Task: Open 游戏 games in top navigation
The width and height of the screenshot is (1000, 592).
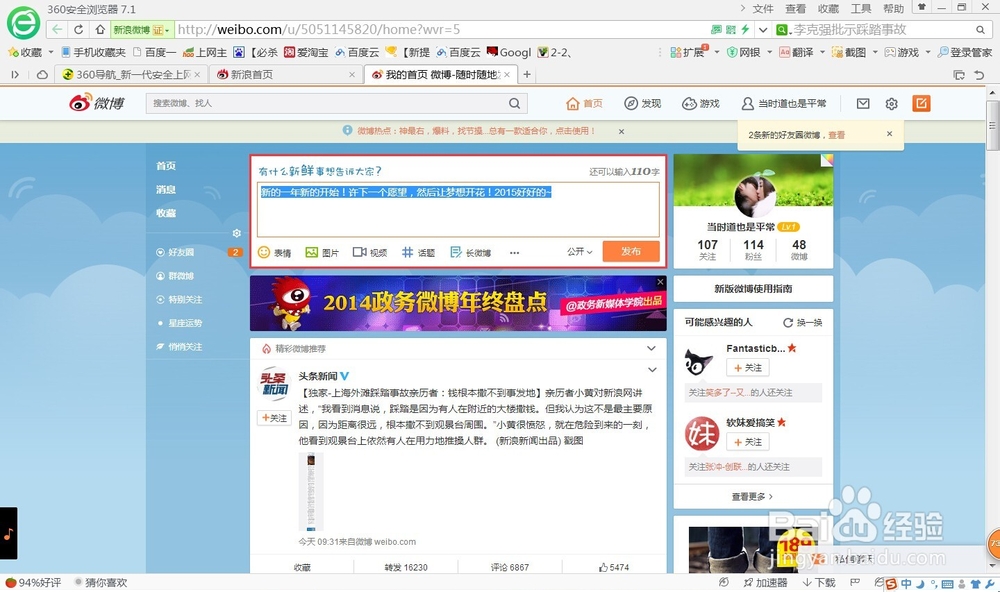Action: point(700,103)
